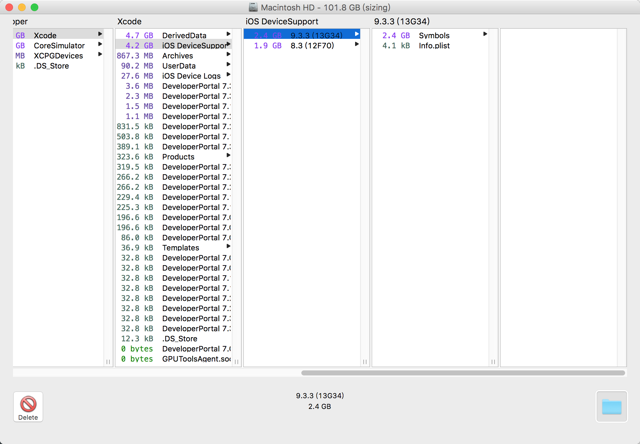Click resize handle under iOS DeviceSupport column
The height and width of the screenshot is (444, 640).
tap(364, 362)
